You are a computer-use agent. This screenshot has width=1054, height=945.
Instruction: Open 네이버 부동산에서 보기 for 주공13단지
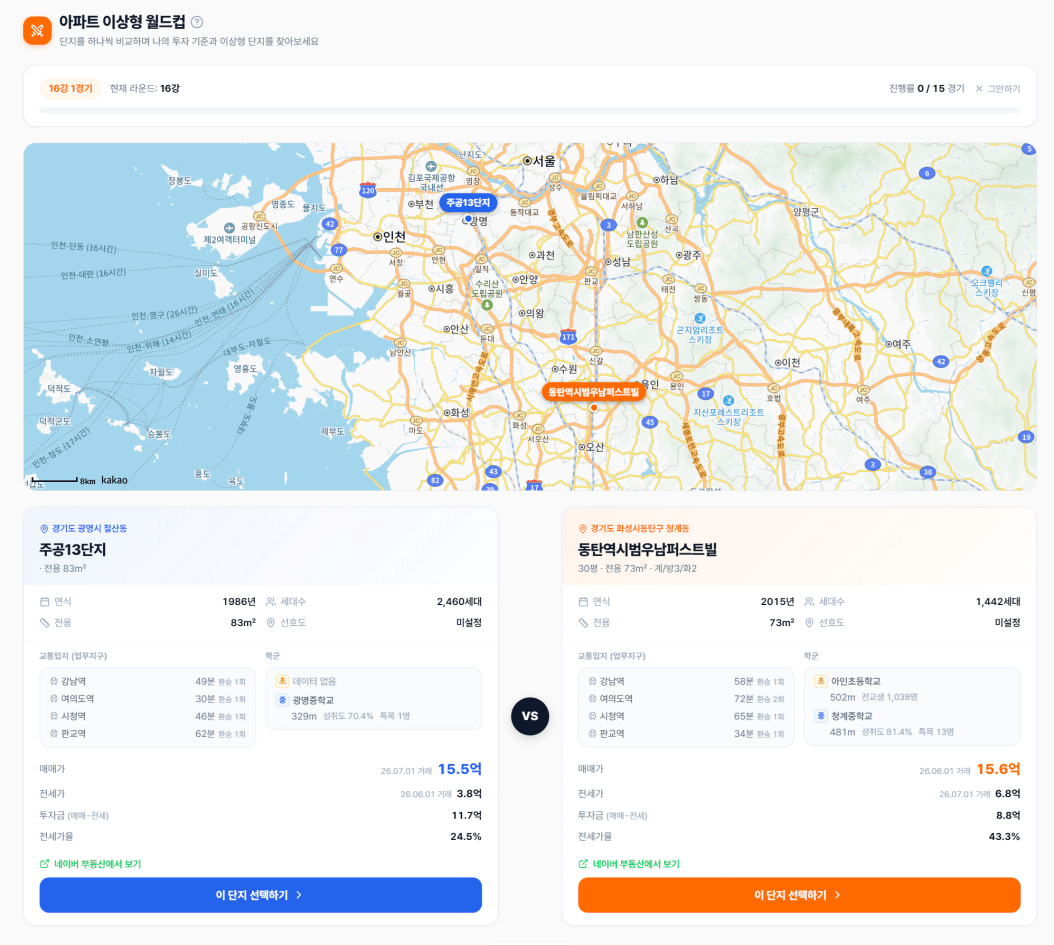[x=91, y=864]
